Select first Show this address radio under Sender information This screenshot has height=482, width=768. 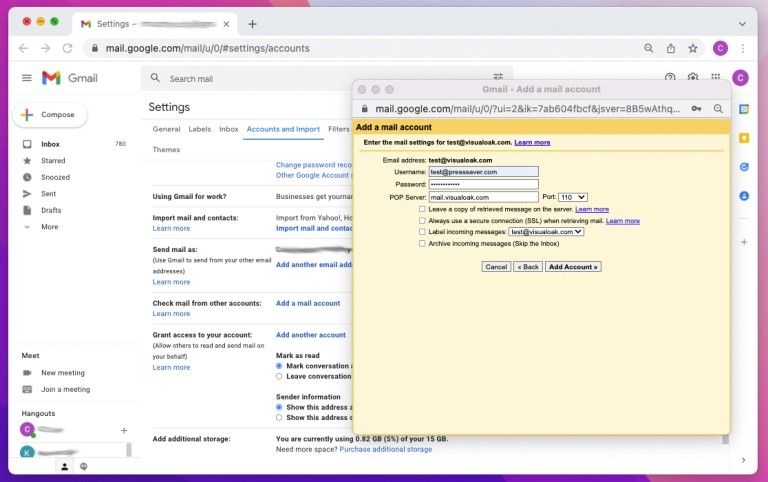click(279, 407)
